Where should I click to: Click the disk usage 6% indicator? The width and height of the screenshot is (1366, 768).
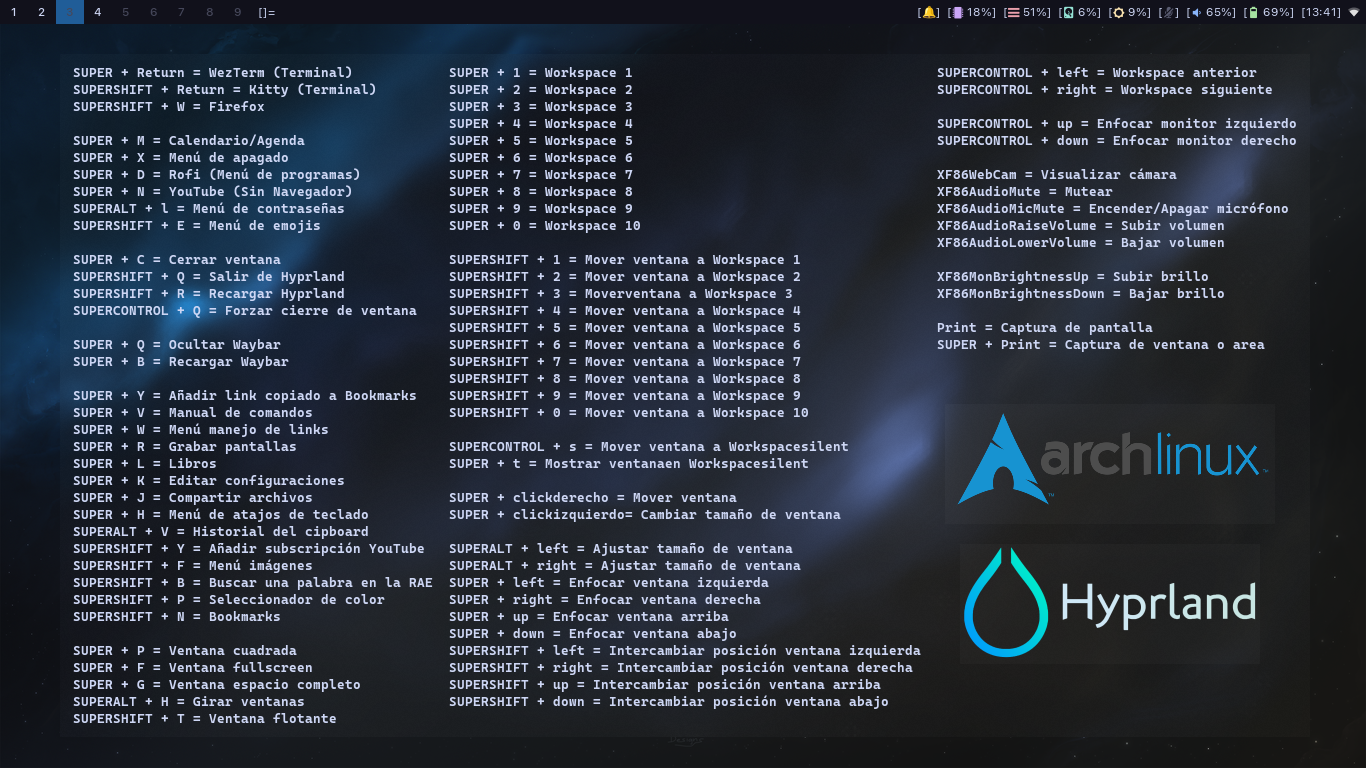point(1079,12)
